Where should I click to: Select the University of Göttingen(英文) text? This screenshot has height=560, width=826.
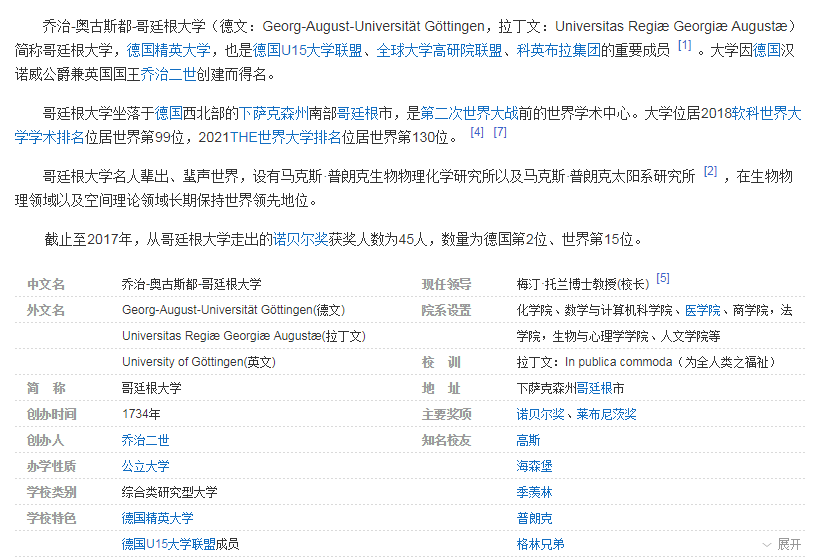tap(199, 362)
